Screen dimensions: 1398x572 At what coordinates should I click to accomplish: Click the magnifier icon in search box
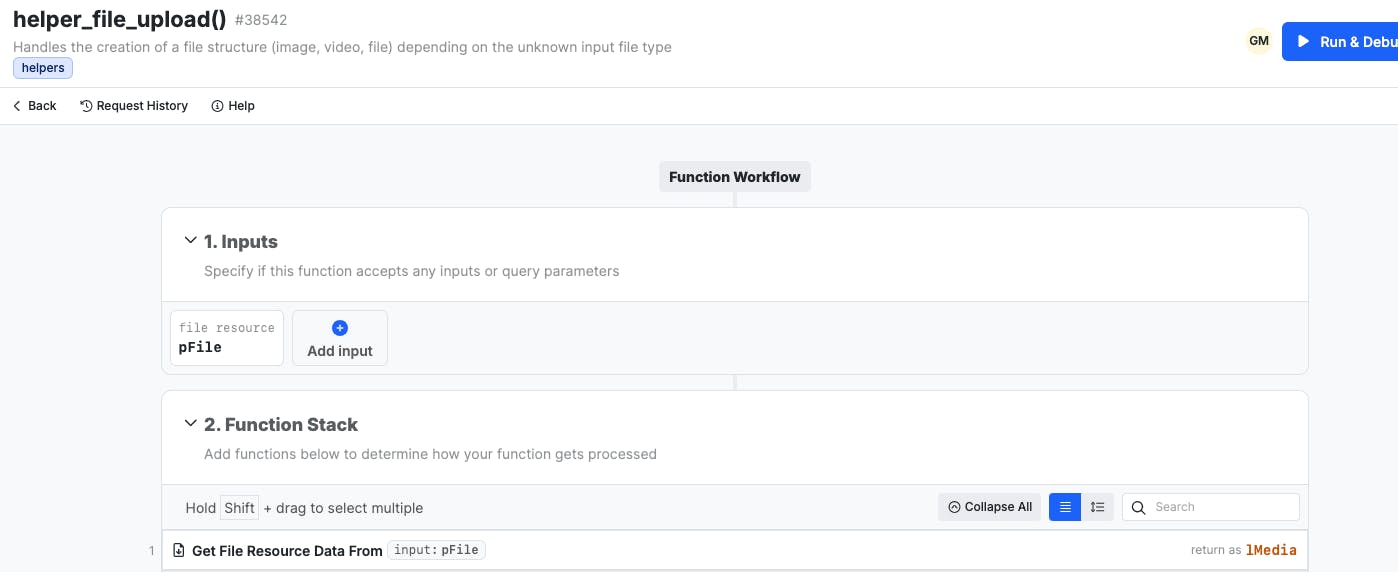click(1138, 507)
